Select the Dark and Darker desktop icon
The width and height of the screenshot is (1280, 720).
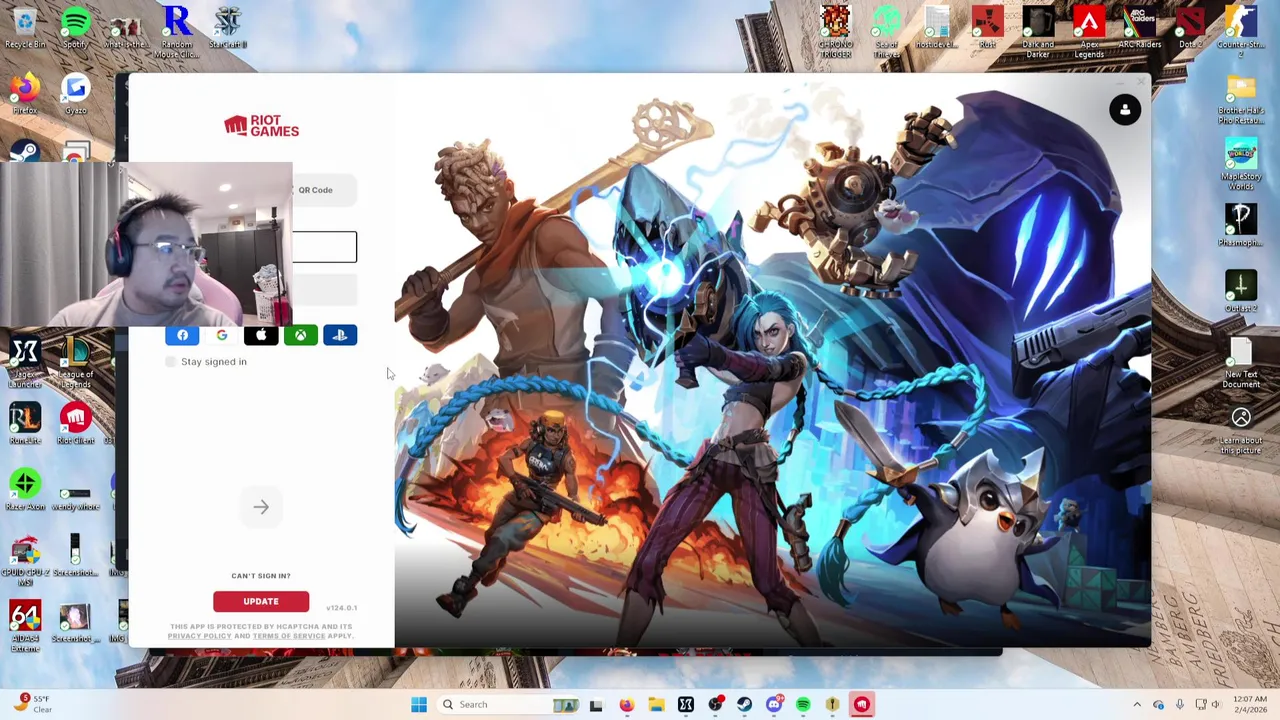click(x=1038, y=32)
